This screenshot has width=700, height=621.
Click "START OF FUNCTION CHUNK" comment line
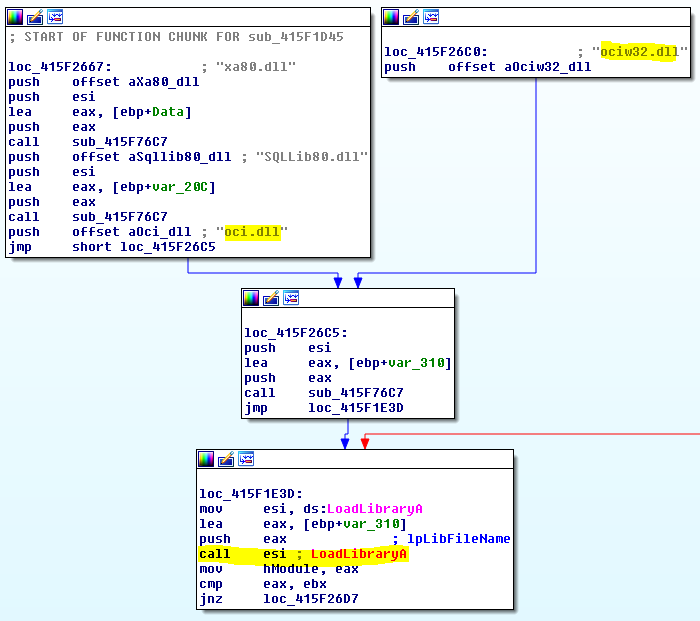(x=176, y=37)
